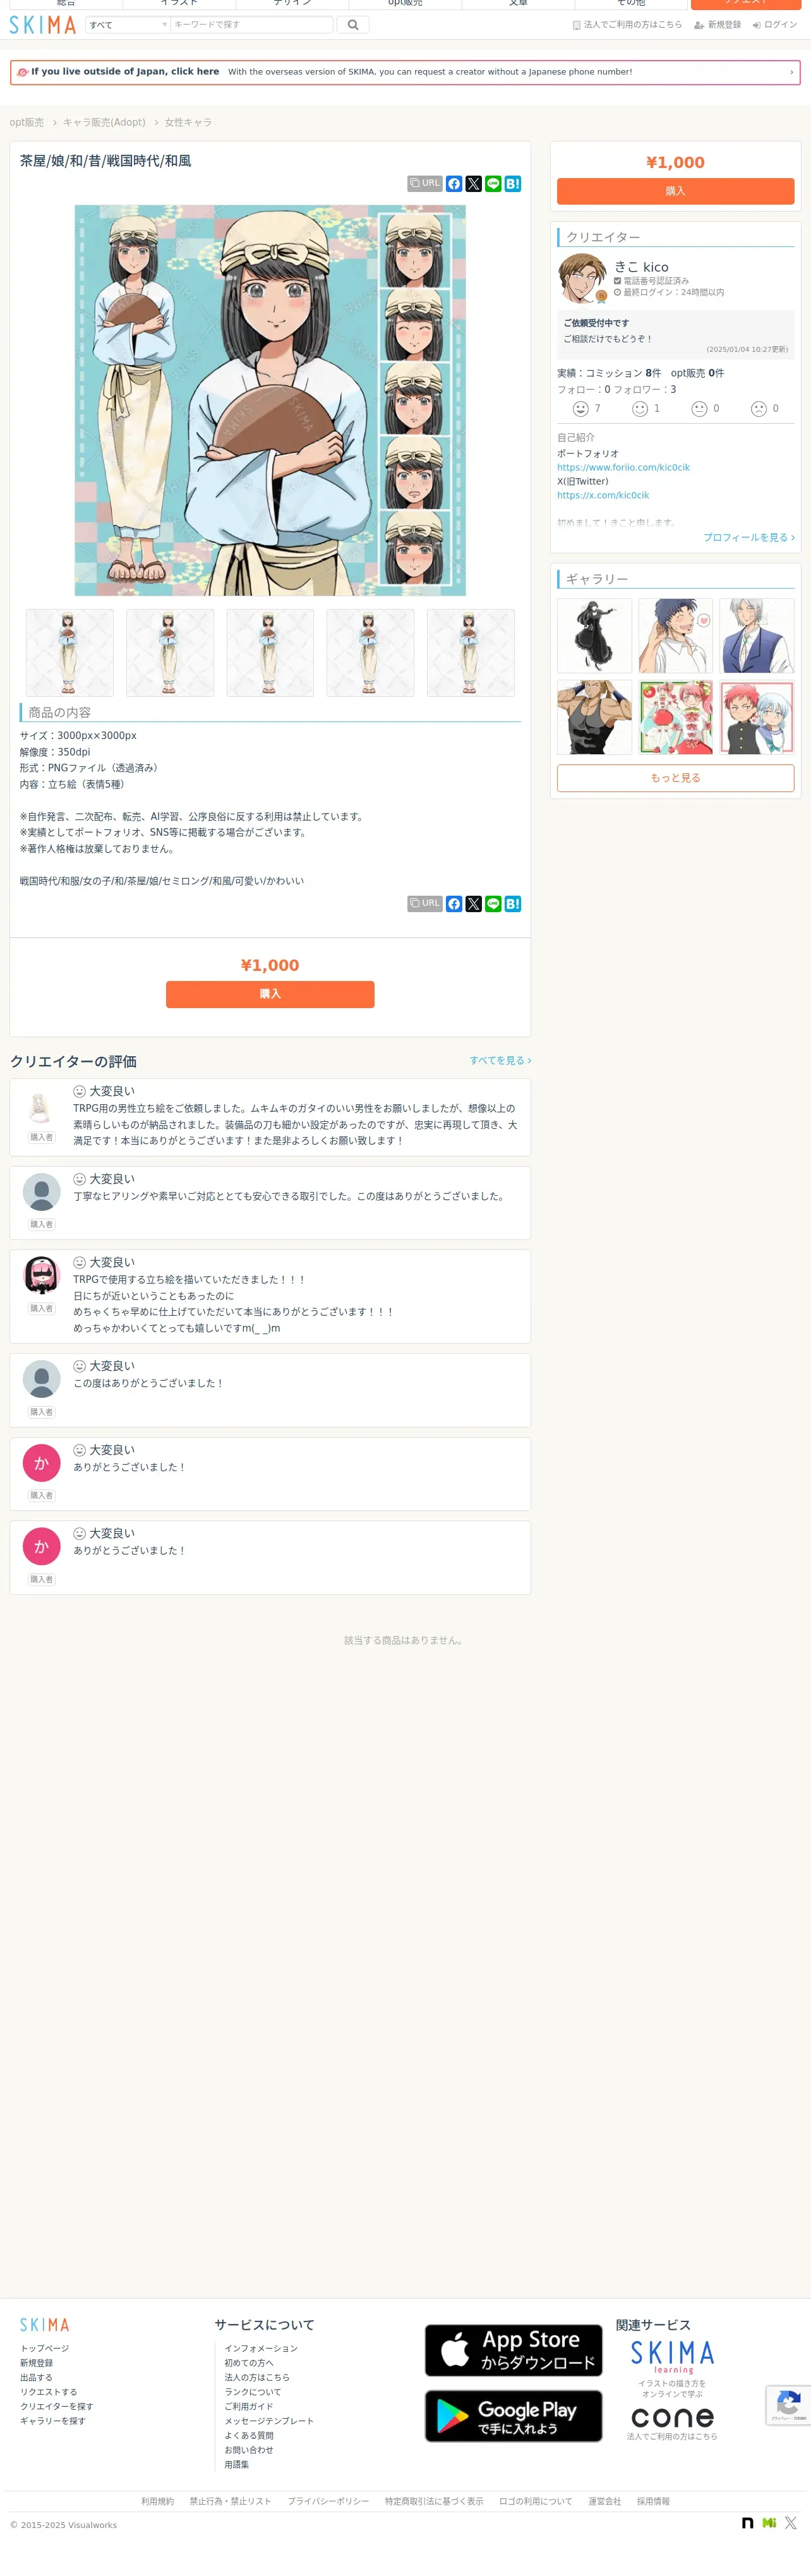The image size is (811, 2576).
Task: Open gallery thumbnail of strawberry girl
Action: [676, 717]
